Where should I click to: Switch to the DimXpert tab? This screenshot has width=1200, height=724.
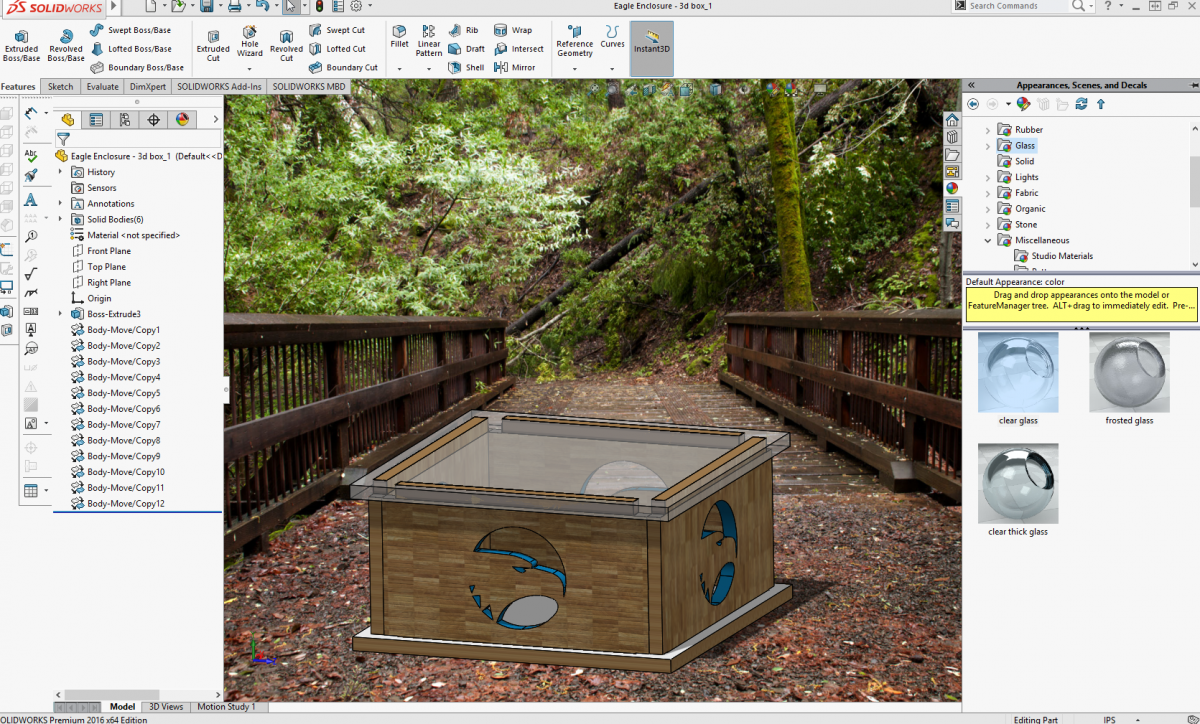pyautogui.click(x=148, y=87)
